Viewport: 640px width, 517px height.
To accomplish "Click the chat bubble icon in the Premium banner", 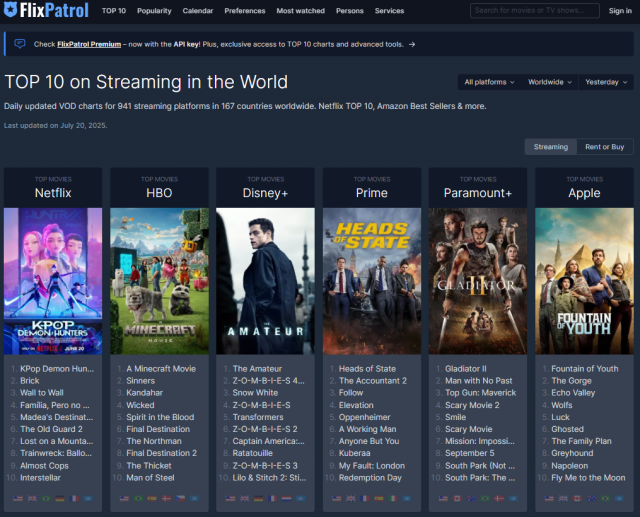I will coord(20,44).
